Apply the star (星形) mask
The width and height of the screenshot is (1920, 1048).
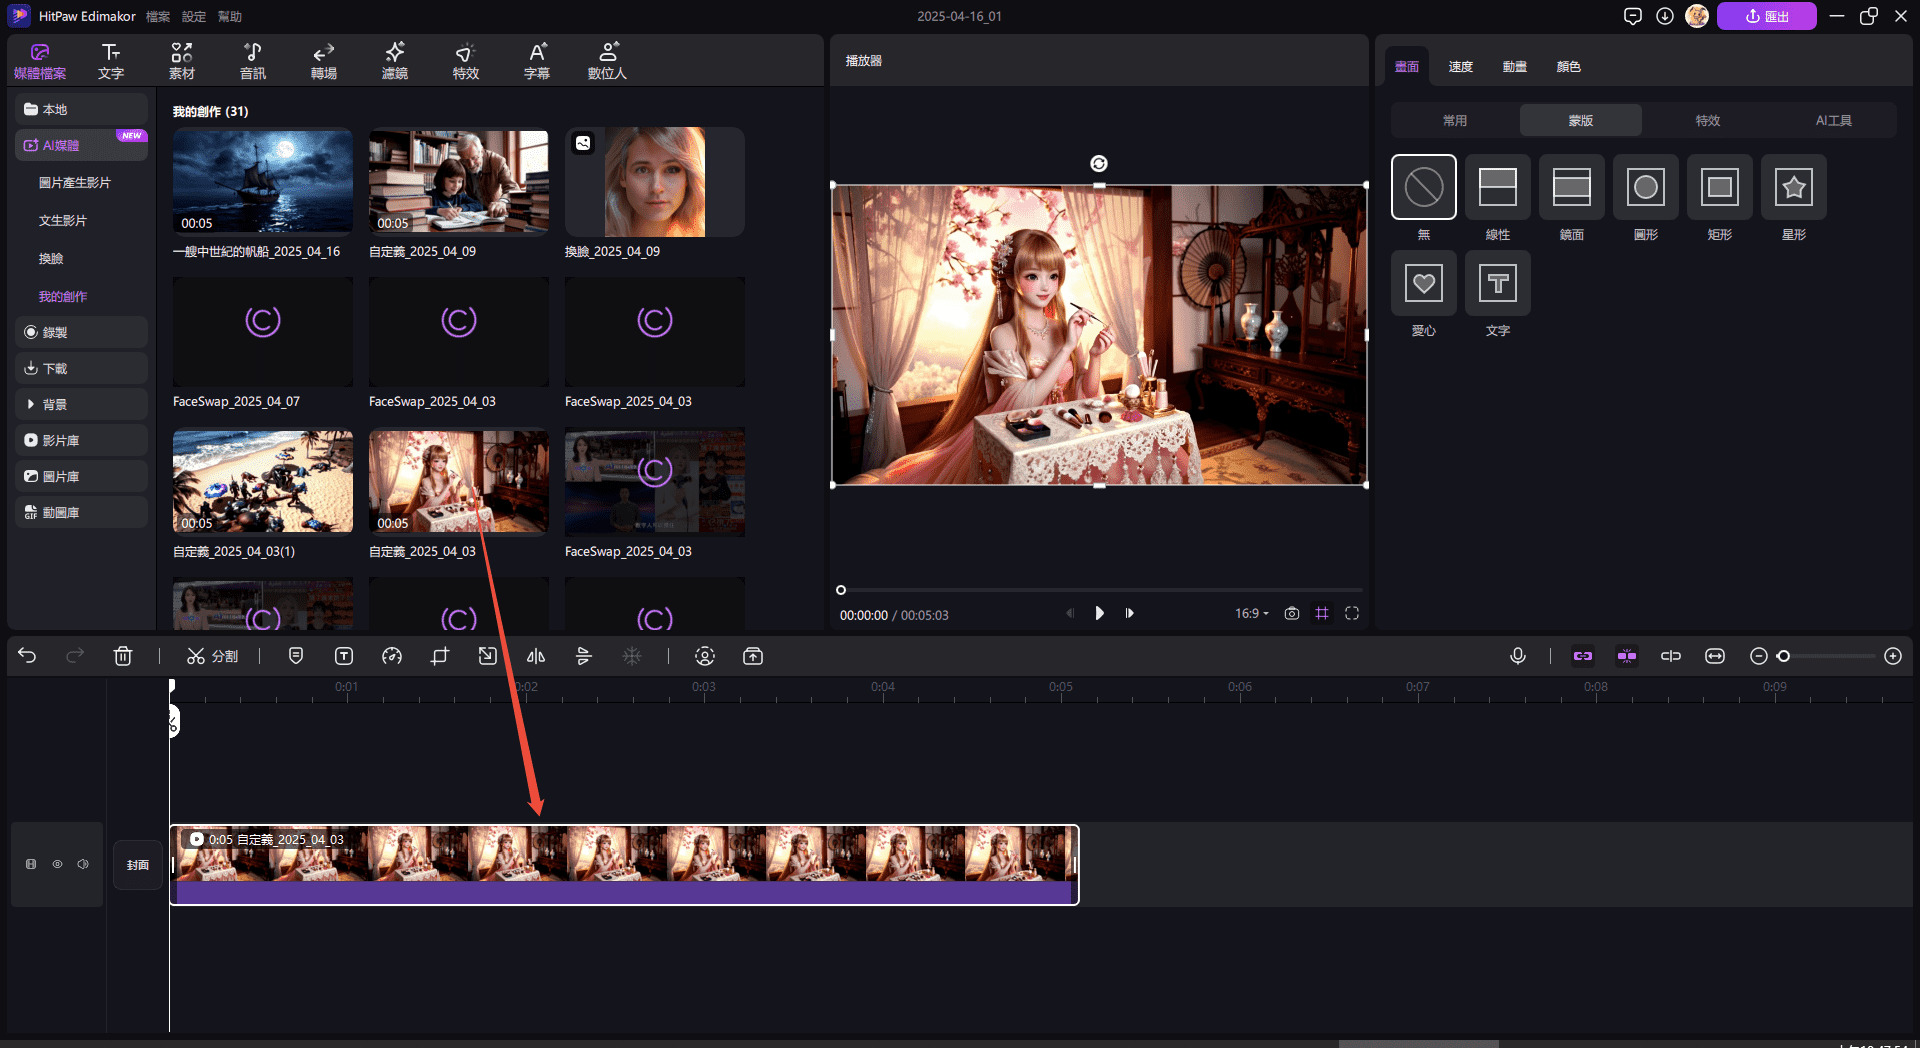1793,187
